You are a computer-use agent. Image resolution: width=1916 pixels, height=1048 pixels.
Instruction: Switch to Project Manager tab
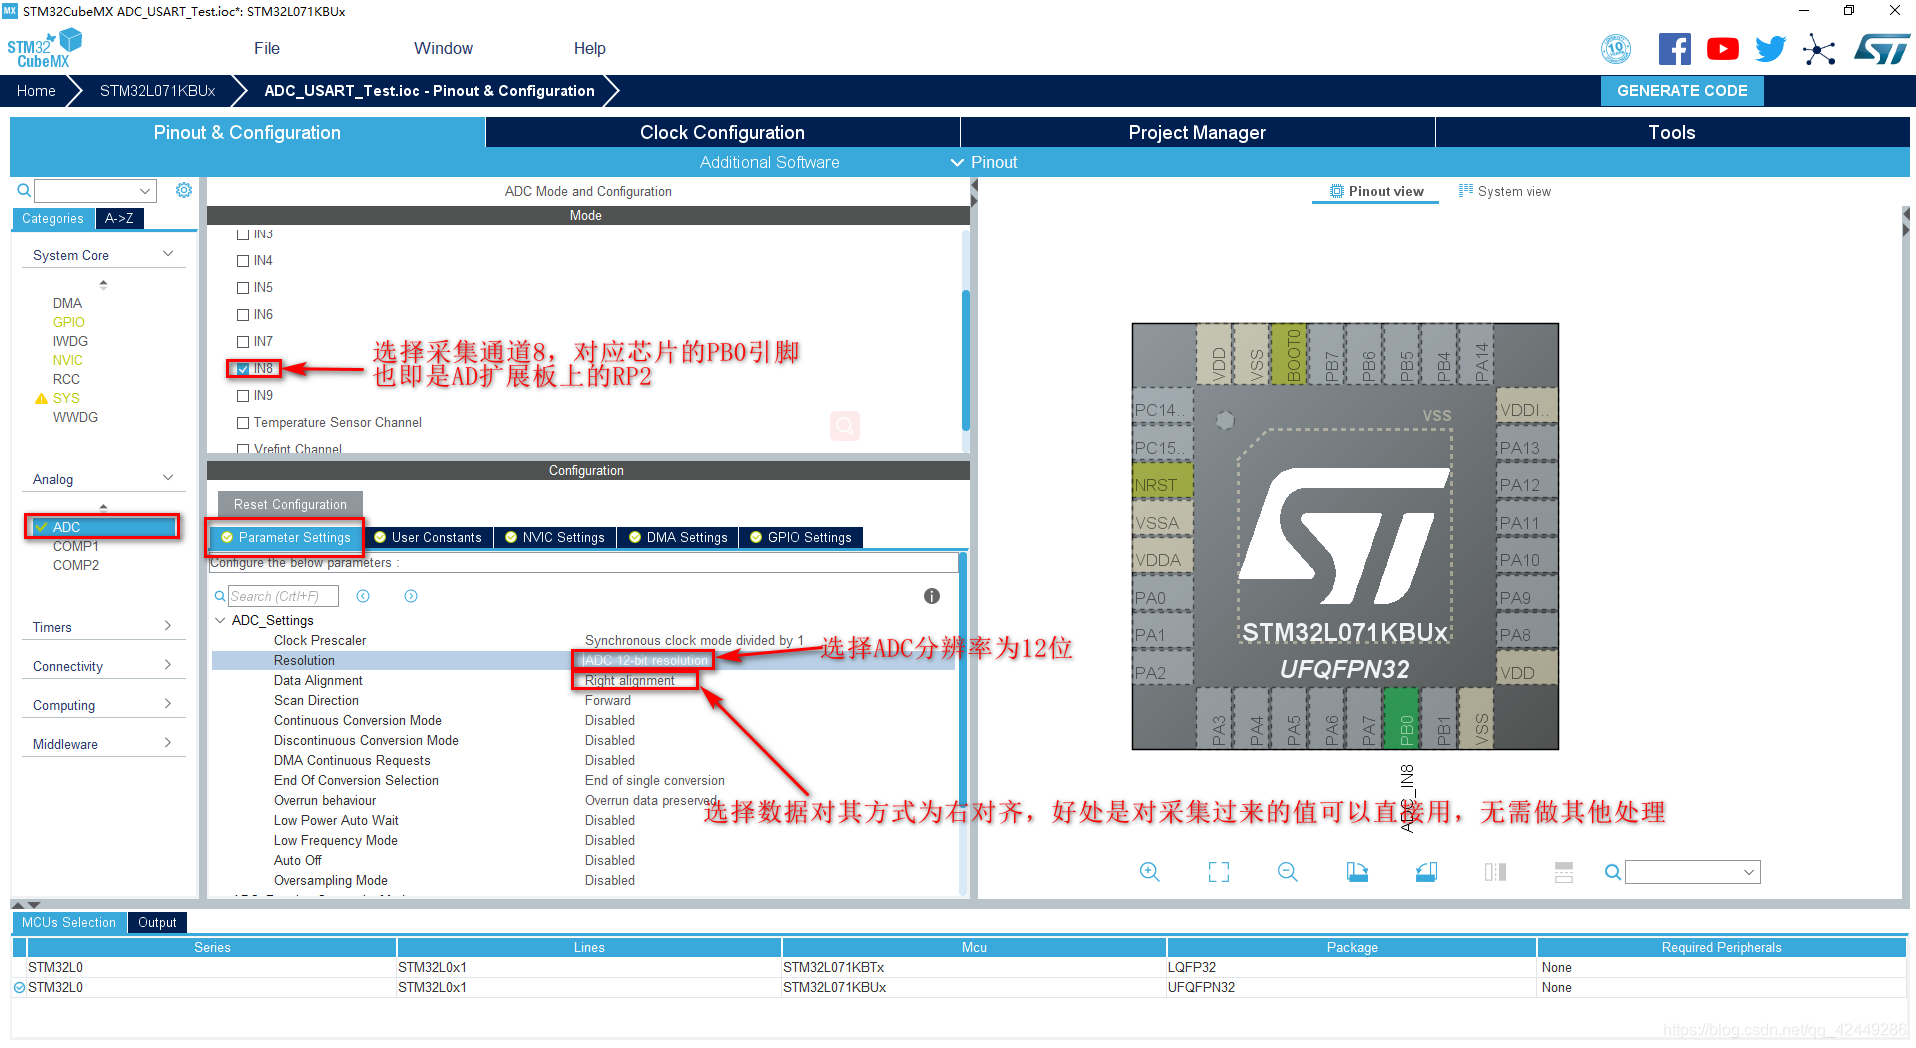coord(1197,132)
